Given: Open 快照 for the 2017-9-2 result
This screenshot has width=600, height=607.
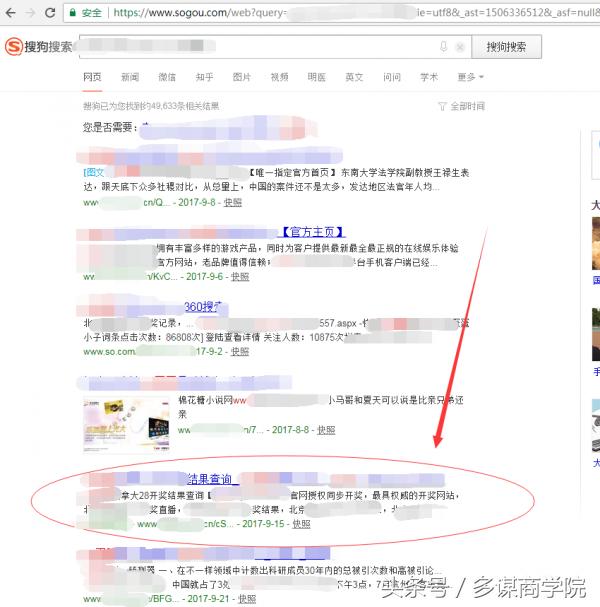Looking at the screenshot, I should [240, 352].
